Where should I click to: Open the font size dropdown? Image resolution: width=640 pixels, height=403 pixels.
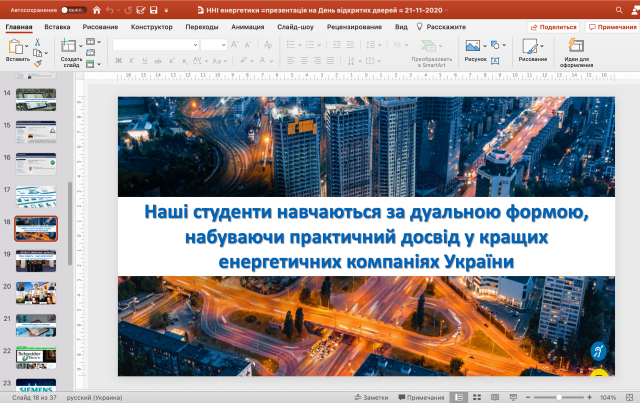pos(223,45)
